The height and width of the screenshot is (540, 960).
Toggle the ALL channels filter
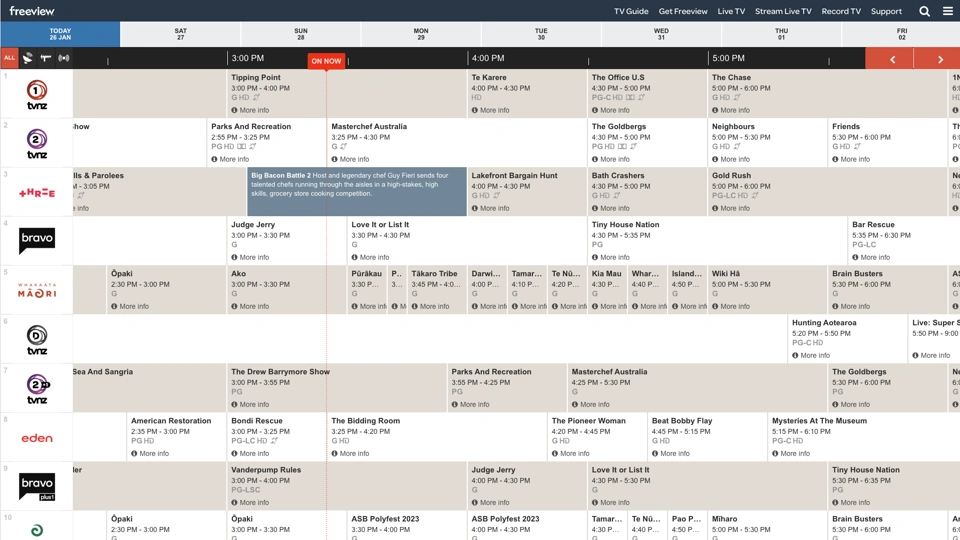(9, 58)
